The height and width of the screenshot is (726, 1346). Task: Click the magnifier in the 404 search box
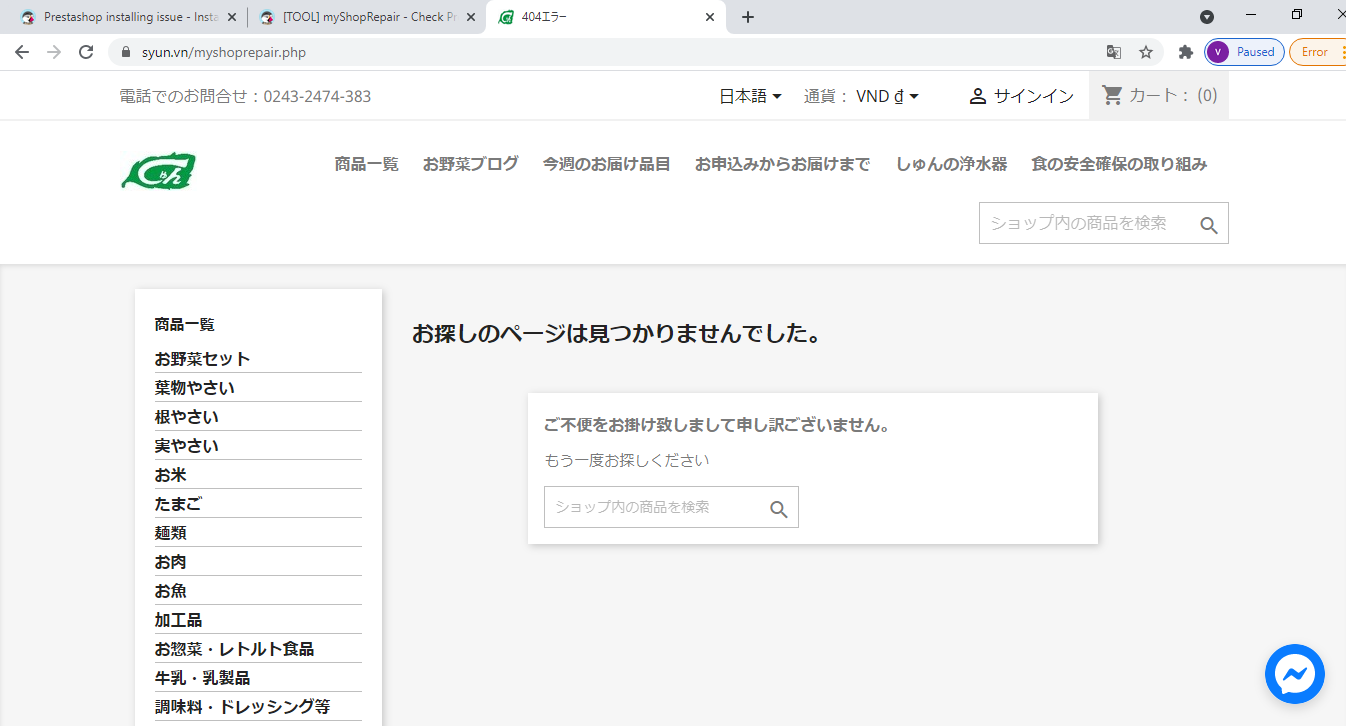779,509
